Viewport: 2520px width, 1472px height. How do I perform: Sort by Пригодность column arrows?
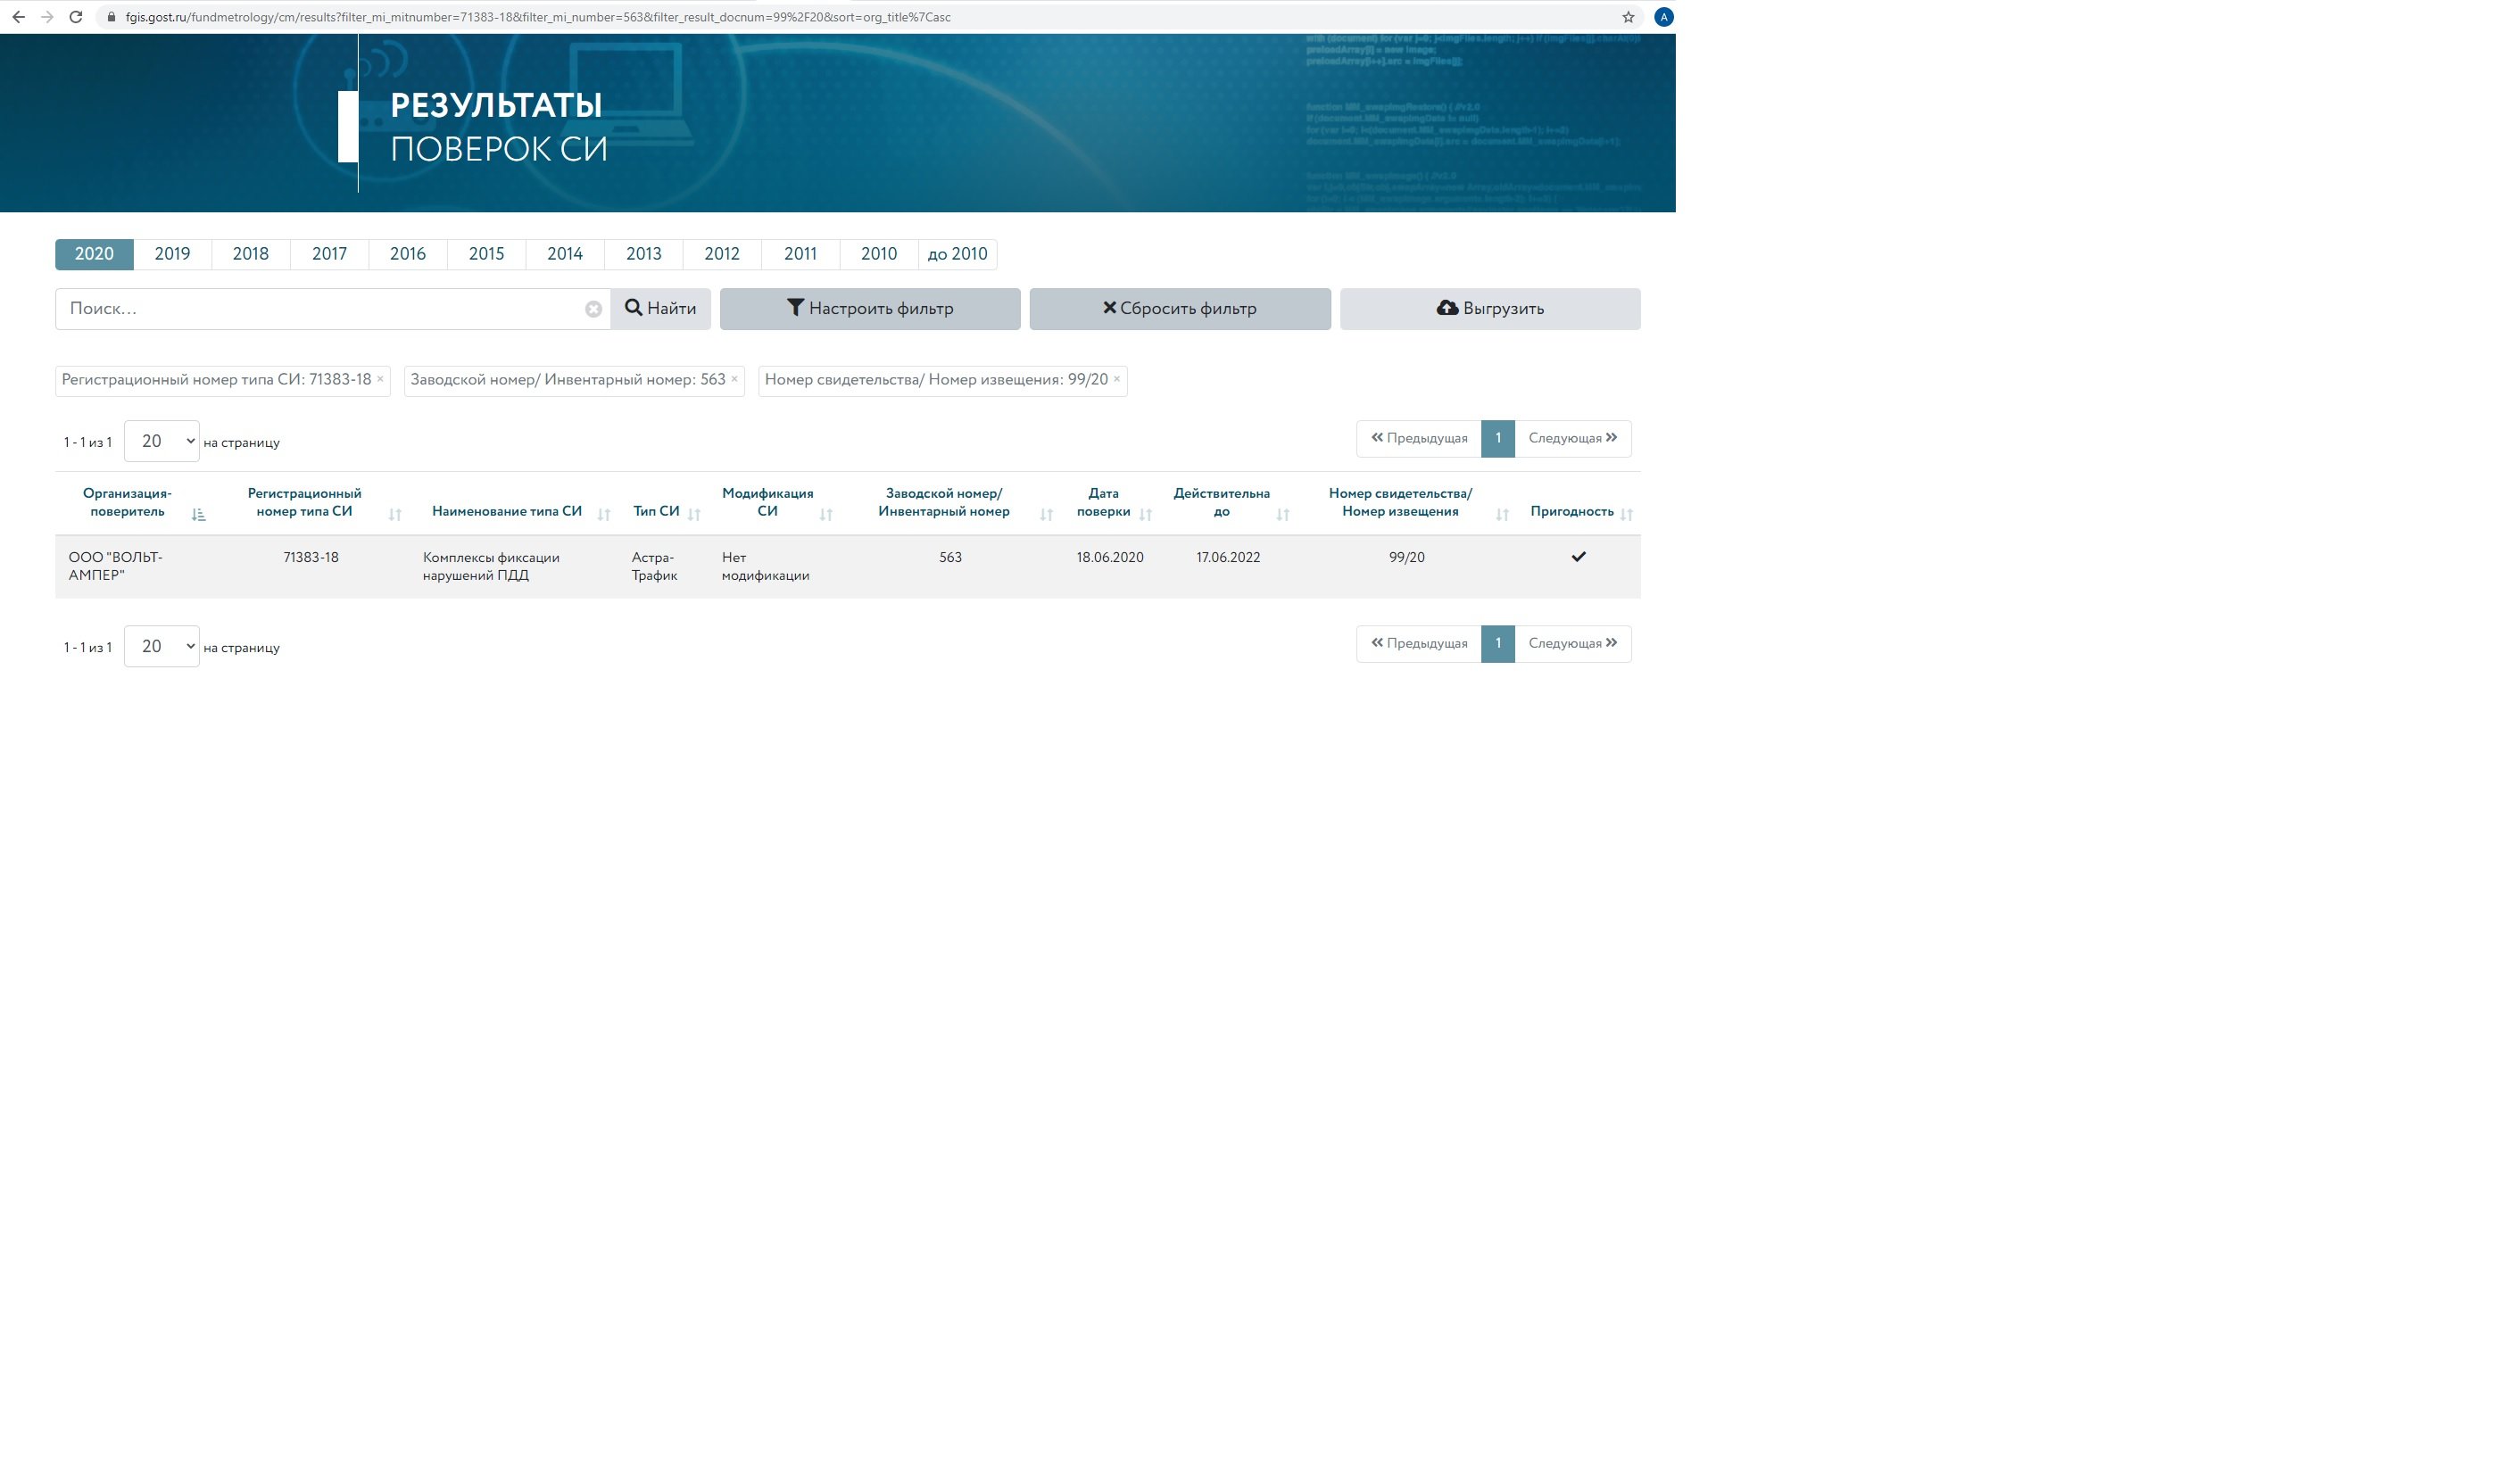point(1626,514)
